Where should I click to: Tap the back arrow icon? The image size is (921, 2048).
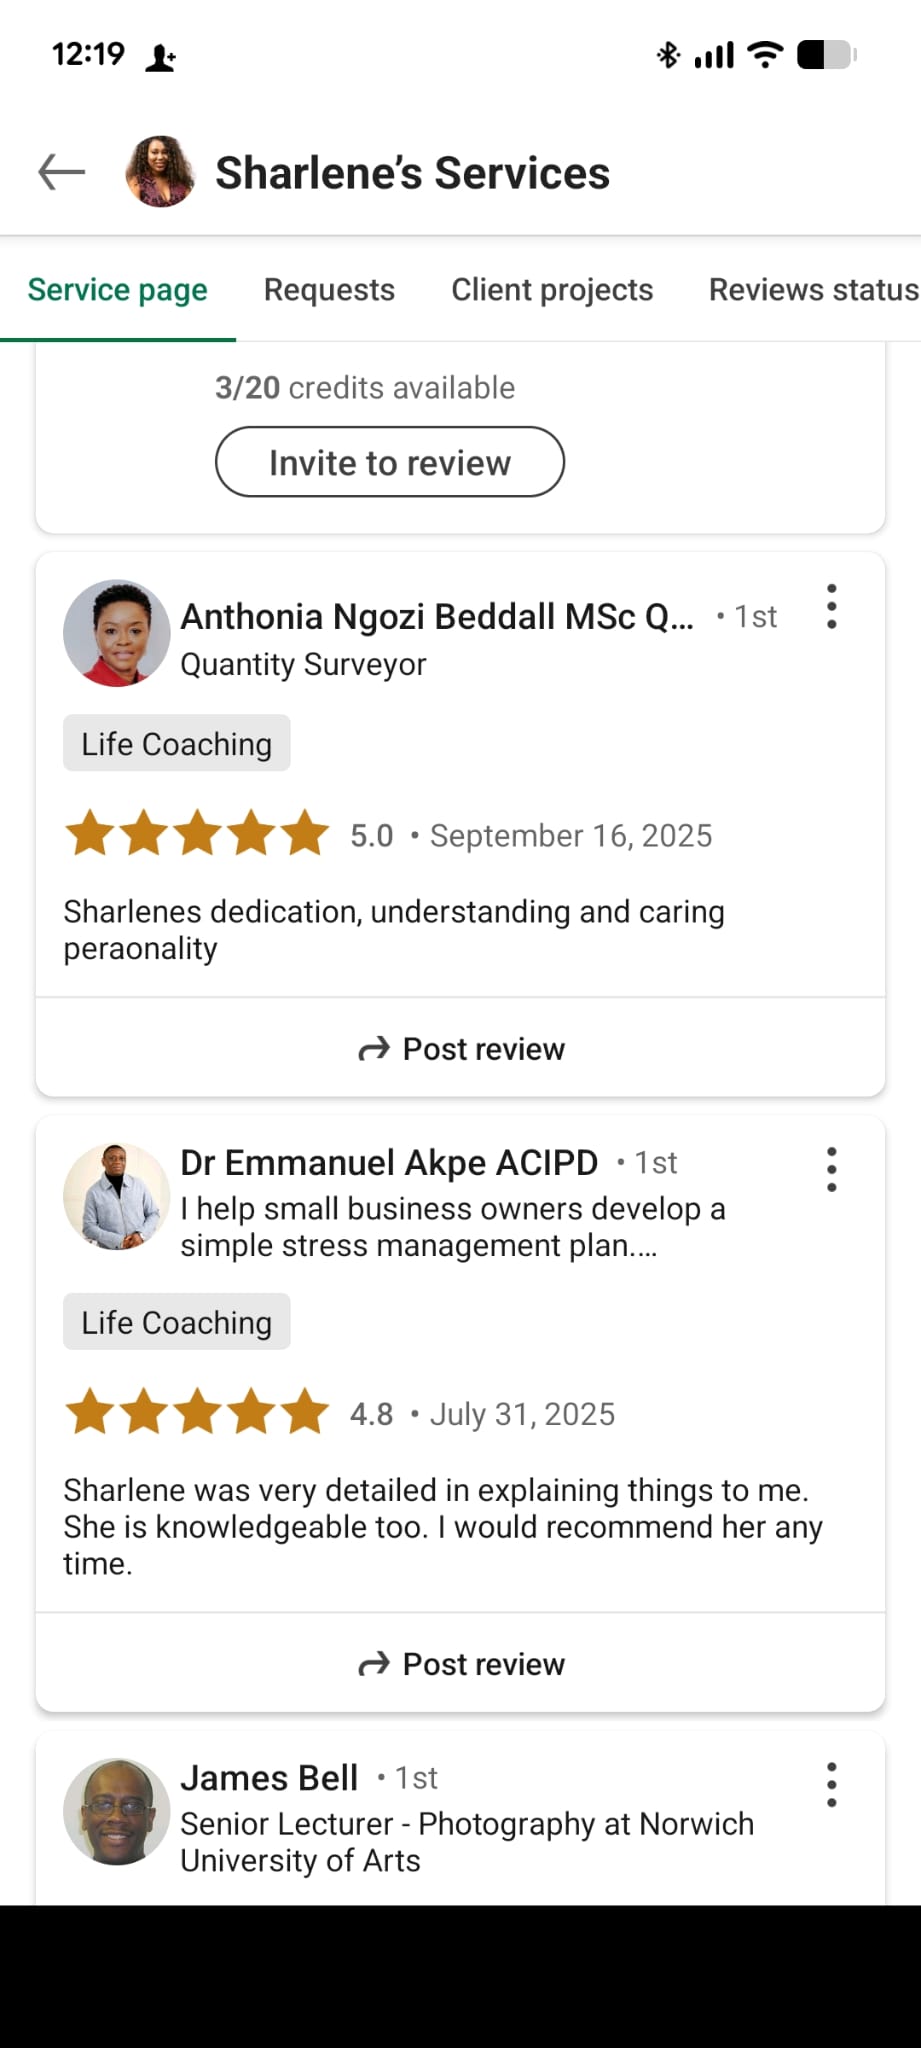62,172
